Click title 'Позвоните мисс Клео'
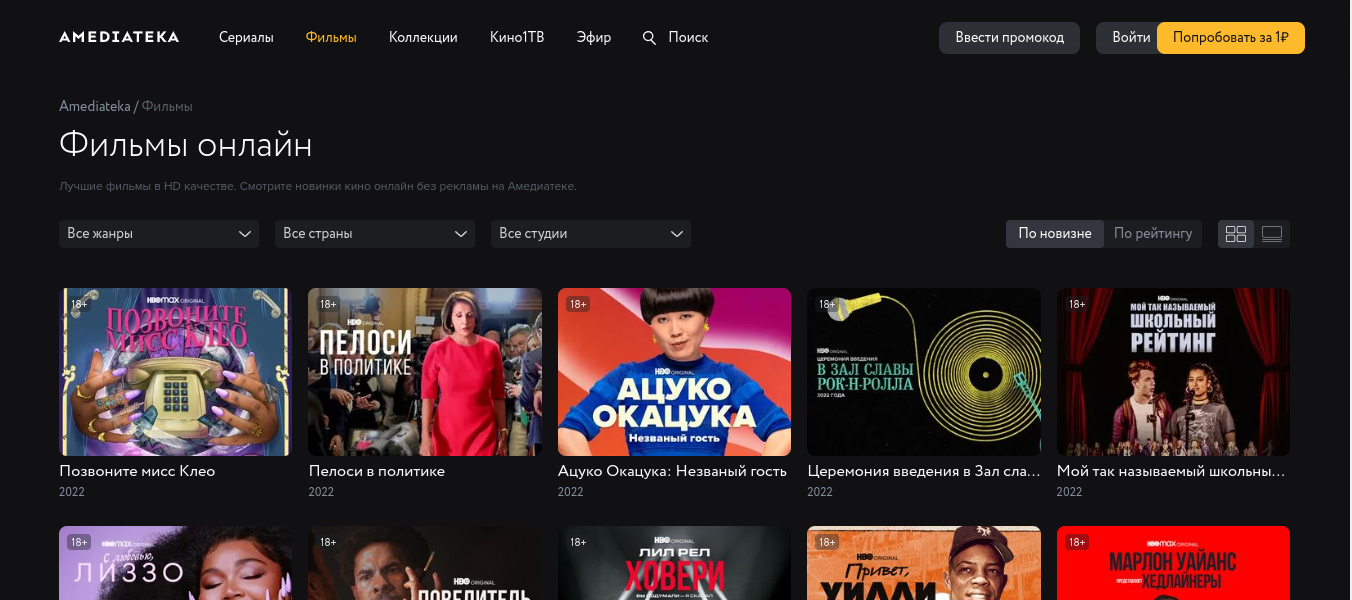 (x=137, y=471)
